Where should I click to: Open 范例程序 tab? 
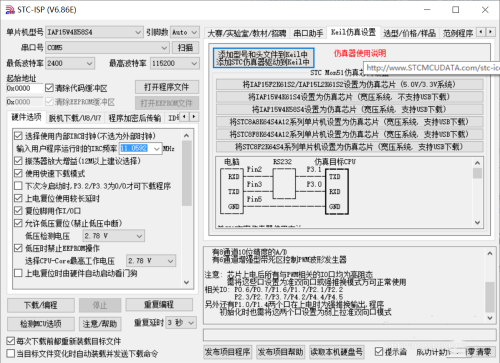click(x=458, y=33)
